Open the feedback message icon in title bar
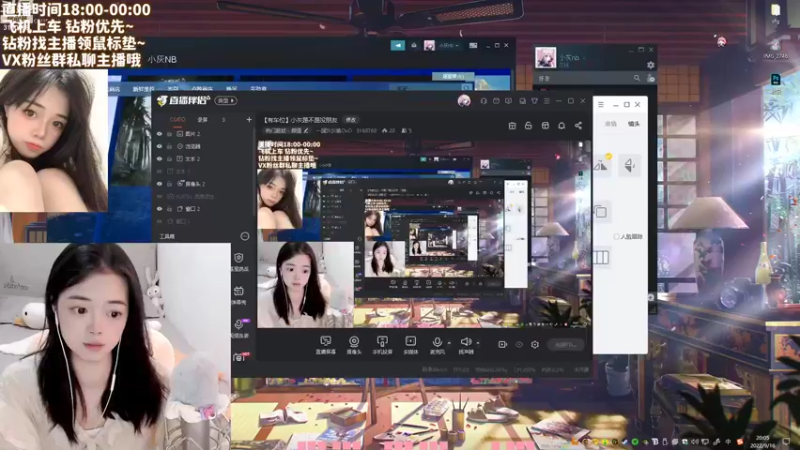The image size is (800, 450). click(509, 101)
